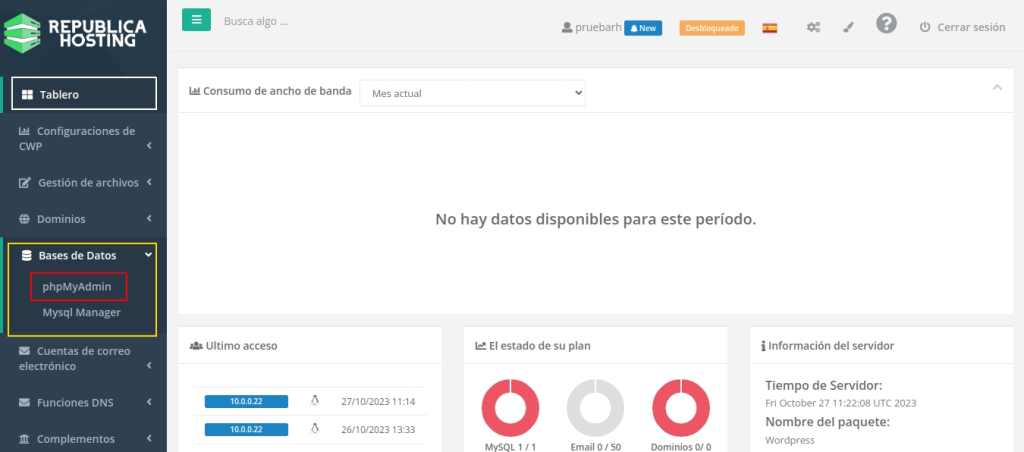Select Tablero in the sidebar
Screen dimensions: 1024x452
pos(84,94)
